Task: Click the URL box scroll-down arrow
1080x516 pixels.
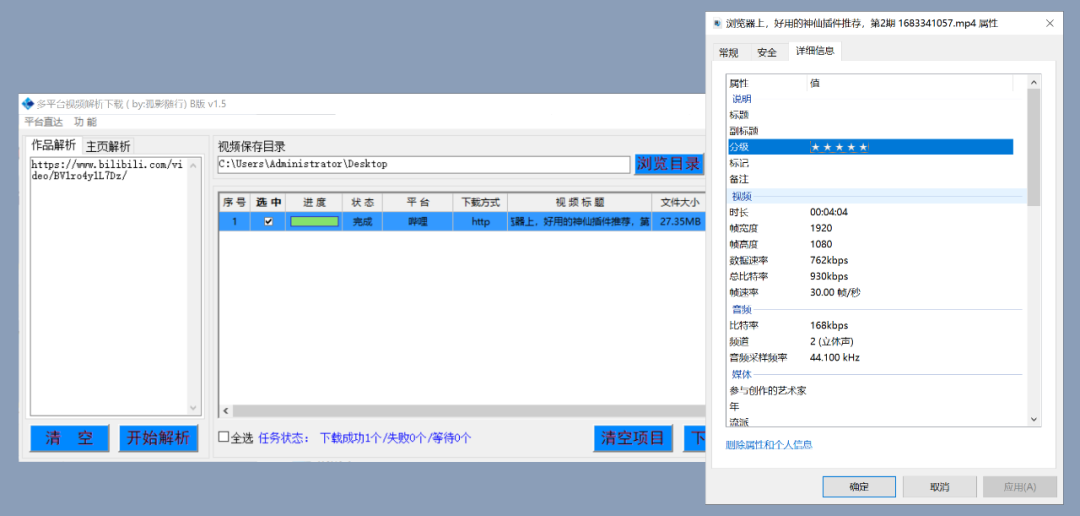Action: [193, 408]
